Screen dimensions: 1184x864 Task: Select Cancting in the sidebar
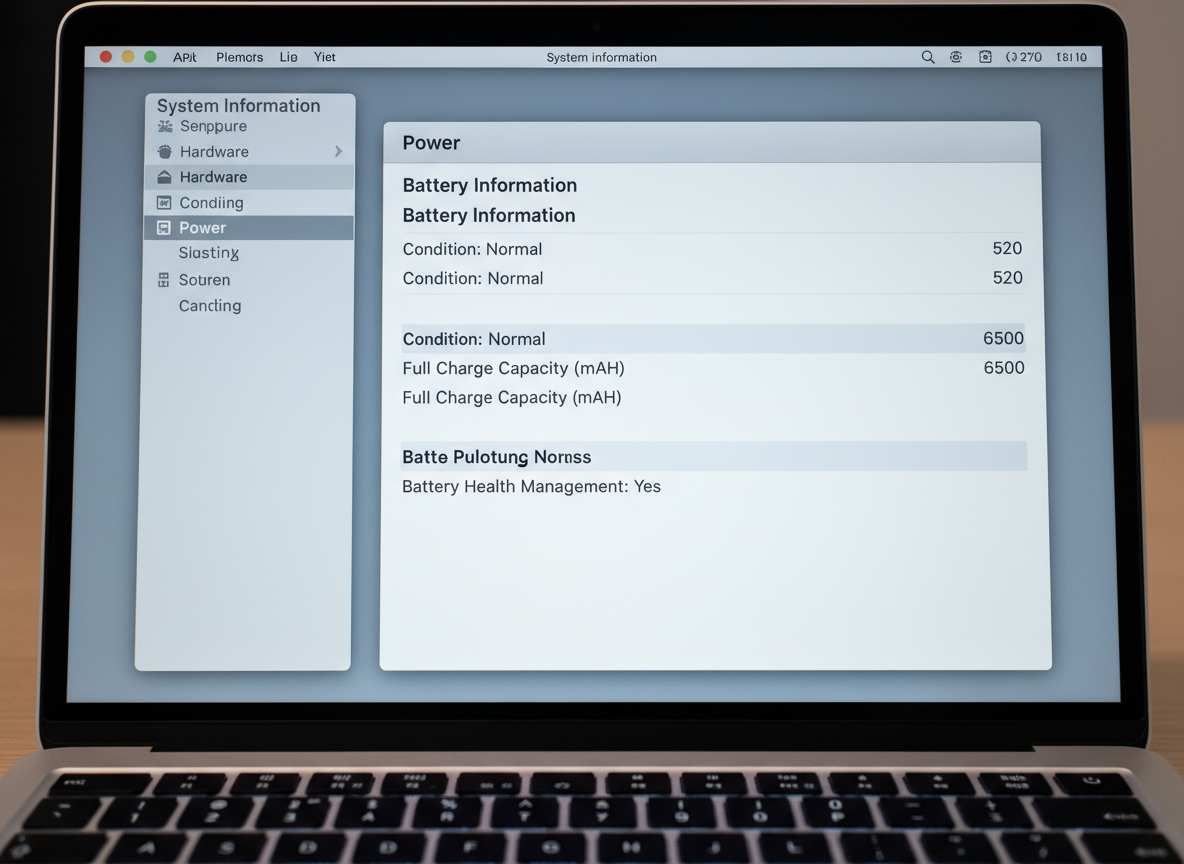coord(210,306)
